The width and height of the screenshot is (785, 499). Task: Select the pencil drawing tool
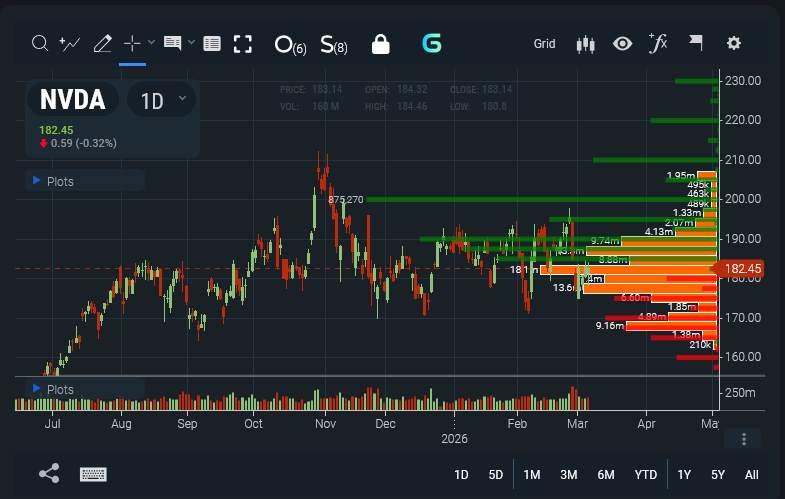click(x=103, y=44)
